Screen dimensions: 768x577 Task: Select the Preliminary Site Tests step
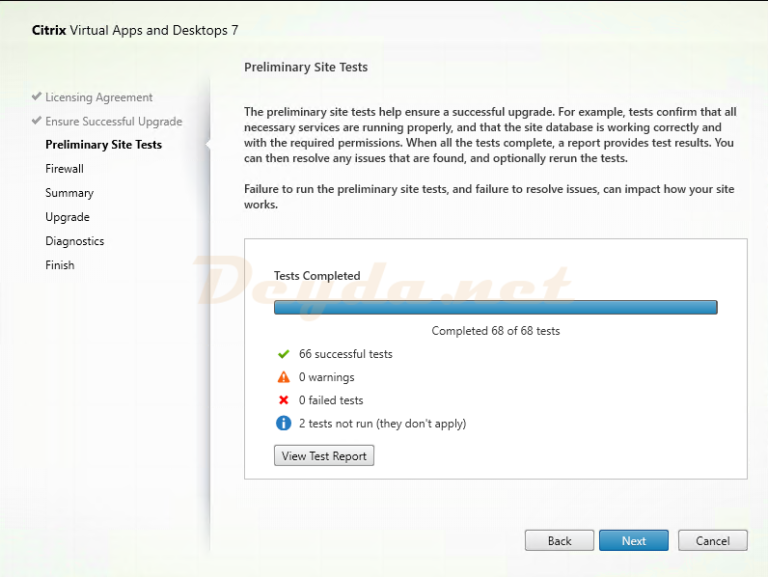click(103, 145)
